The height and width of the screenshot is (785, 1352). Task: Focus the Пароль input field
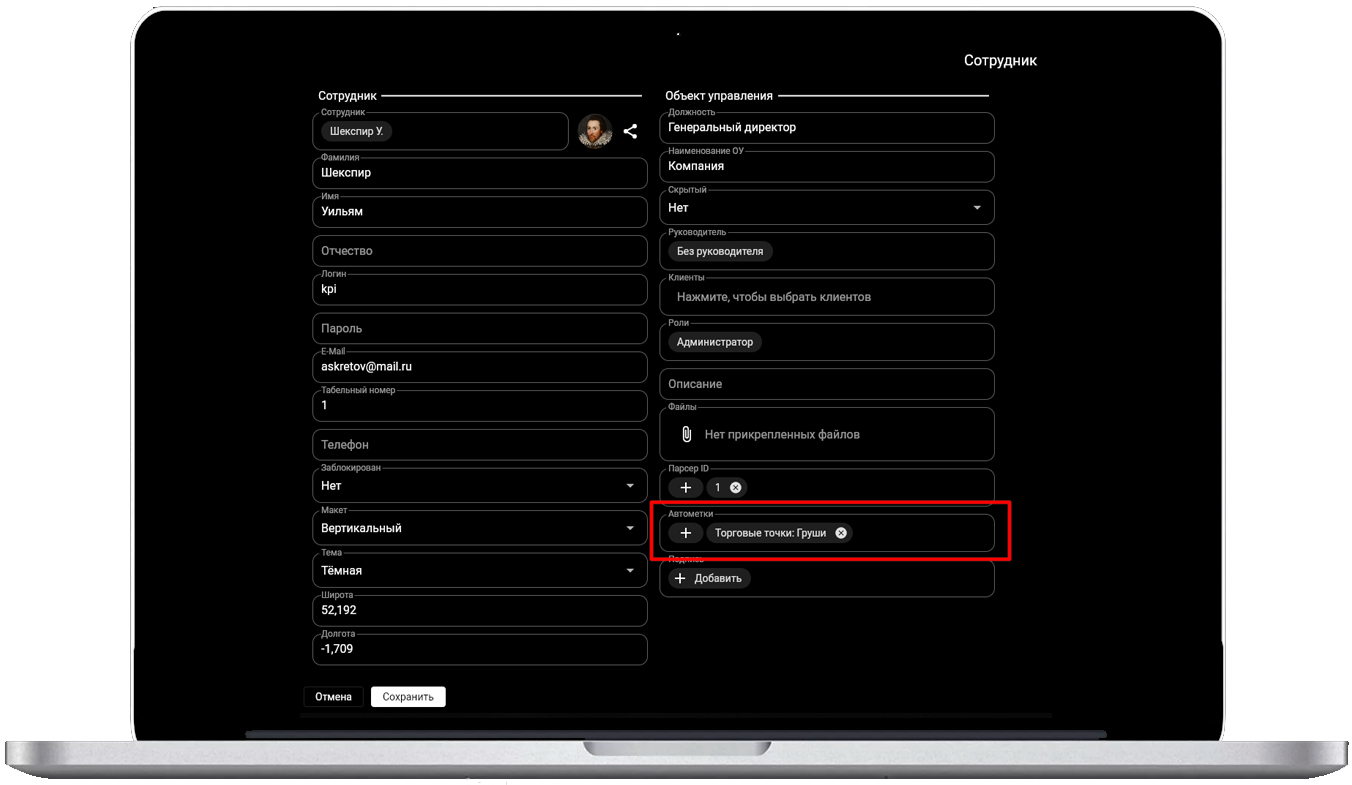[480, 328]
